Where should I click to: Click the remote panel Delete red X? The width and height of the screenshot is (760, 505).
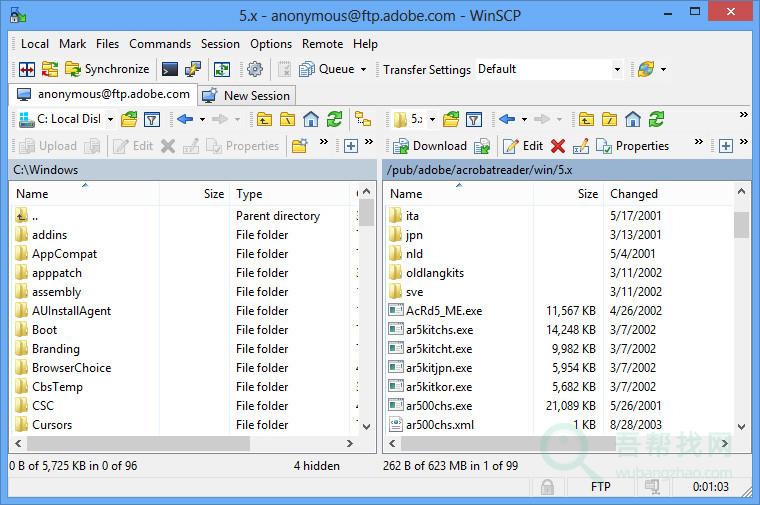point(558,146)
